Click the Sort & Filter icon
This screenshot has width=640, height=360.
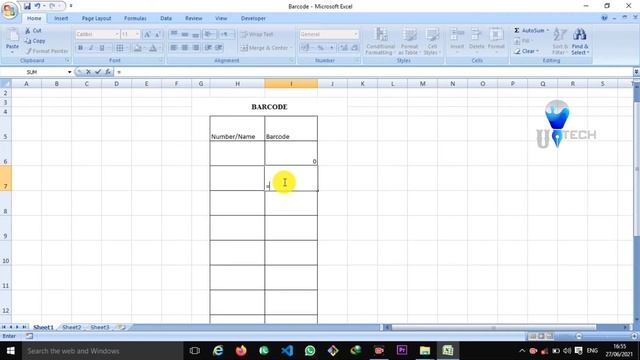tap(560, 34)
